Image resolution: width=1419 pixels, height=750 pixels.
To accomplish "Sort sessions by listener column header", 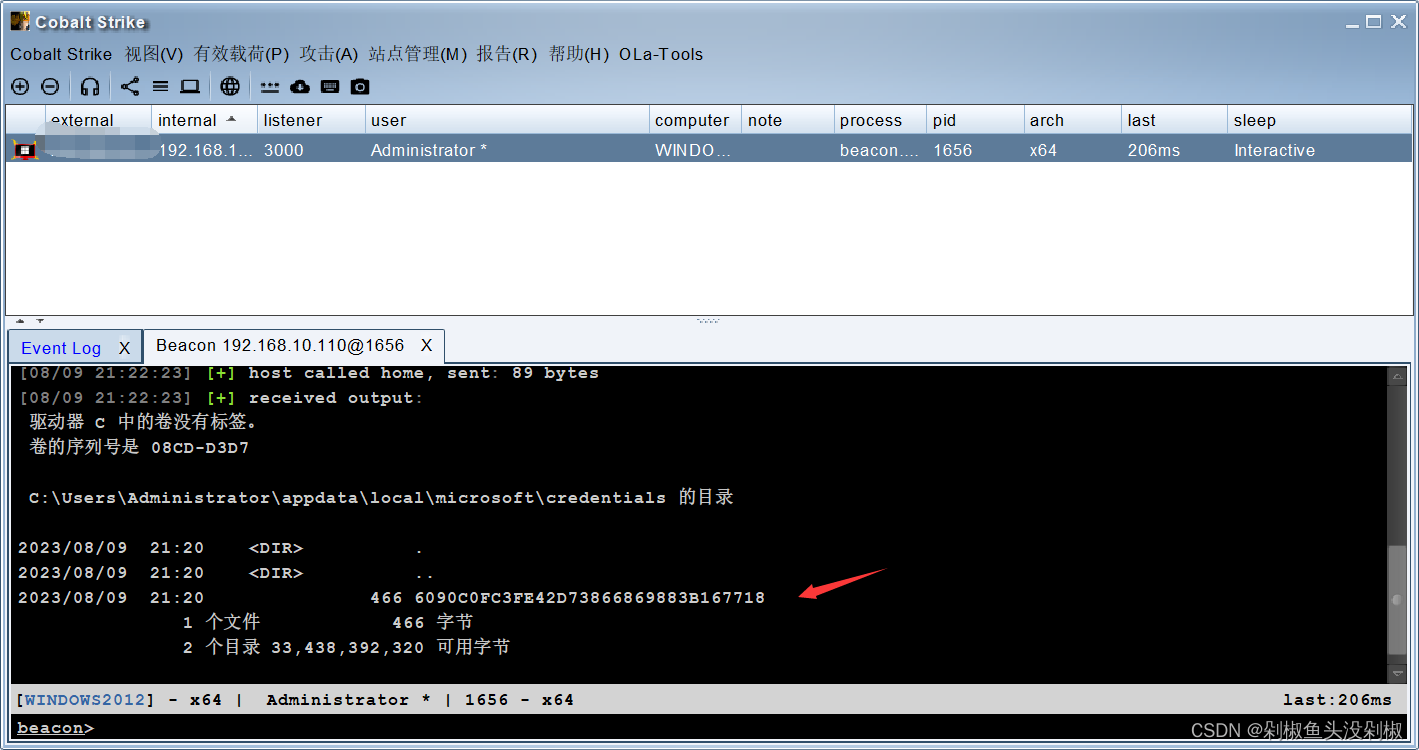I will coord(311,120).
